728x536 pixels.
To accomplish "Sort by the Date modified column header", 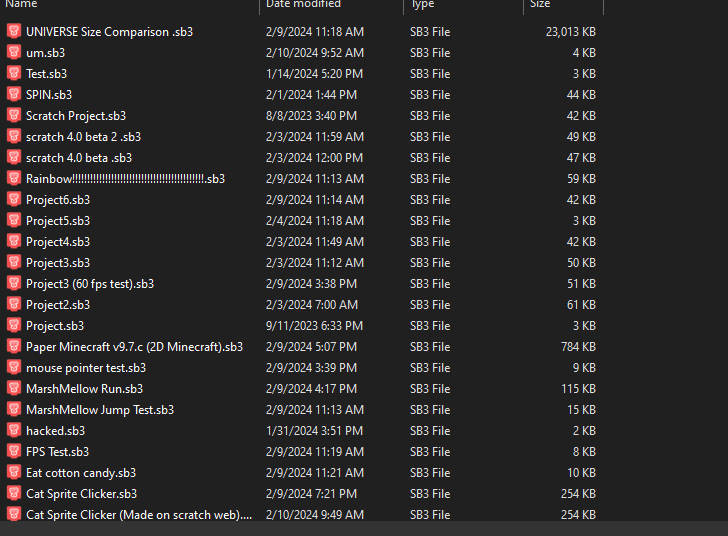I will point(303,4).
